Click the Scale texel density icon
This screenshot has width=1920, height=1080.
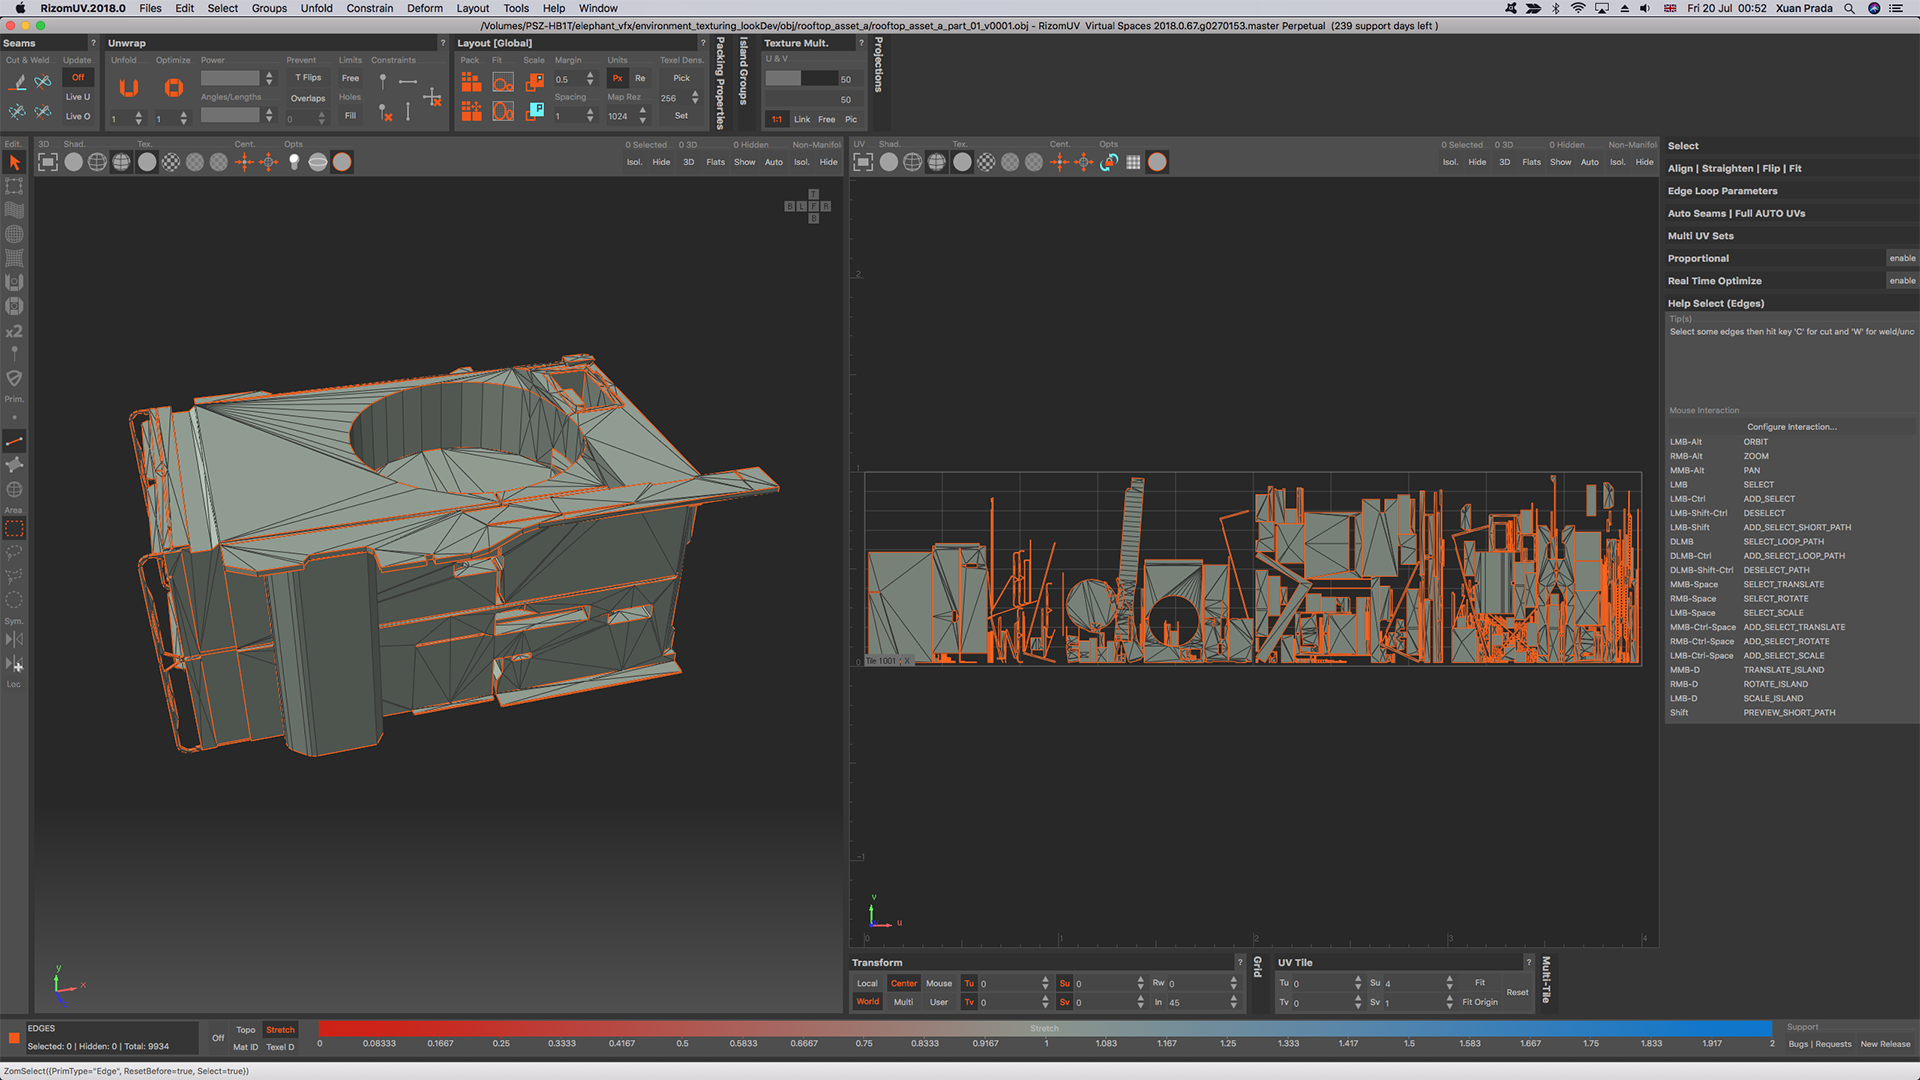pyautogui.click(x=536, y=81)
